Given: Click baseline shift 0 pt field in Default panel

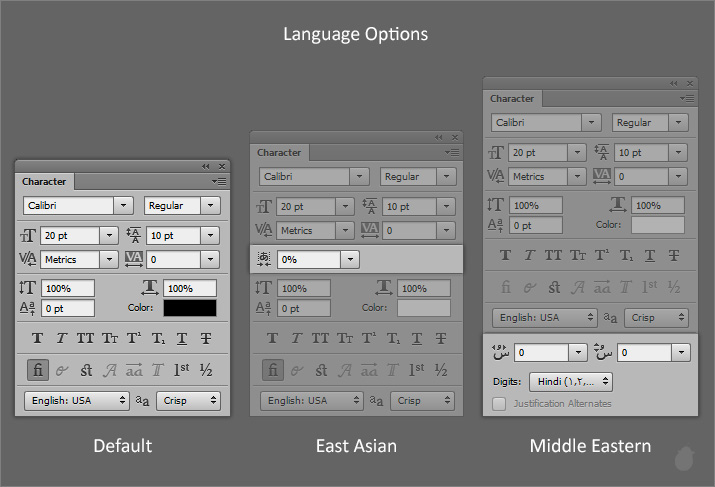Looking at the screenshot, I should coord(67,308).
